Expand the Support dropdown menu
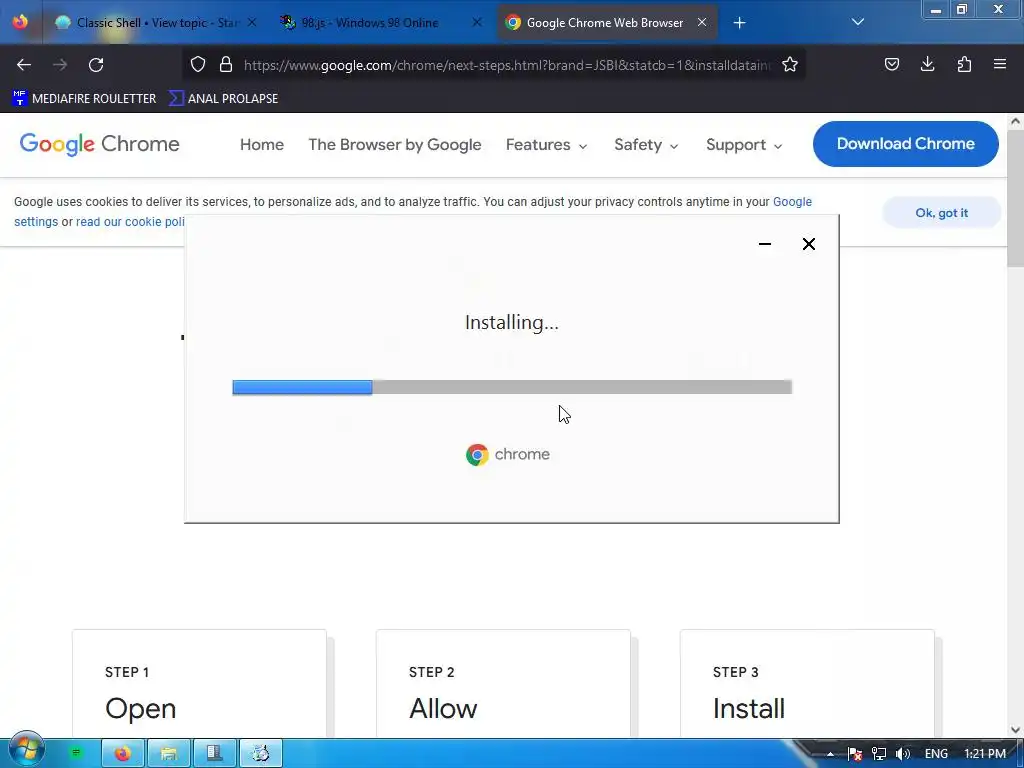Image resolution: width=1024 pixels, height=768 pixels. tap(744, 144)
